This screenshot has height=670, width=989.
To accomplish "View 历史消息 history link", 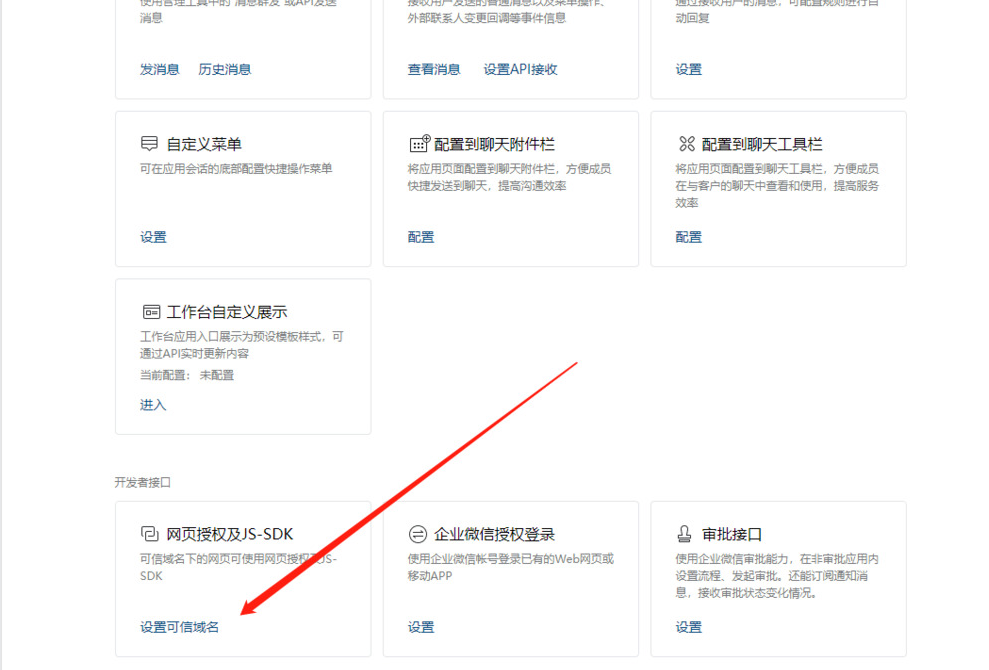I will point(224,69).
